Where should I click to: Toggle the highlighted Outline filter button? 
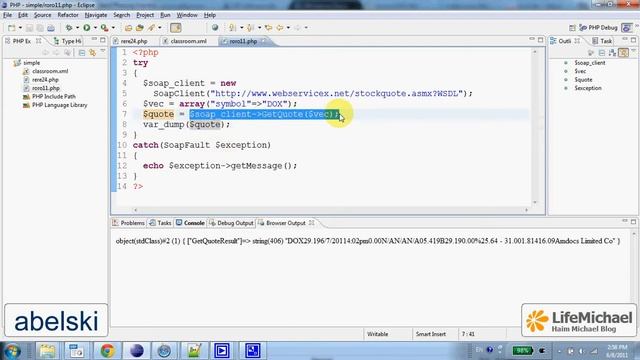(623, 53)
